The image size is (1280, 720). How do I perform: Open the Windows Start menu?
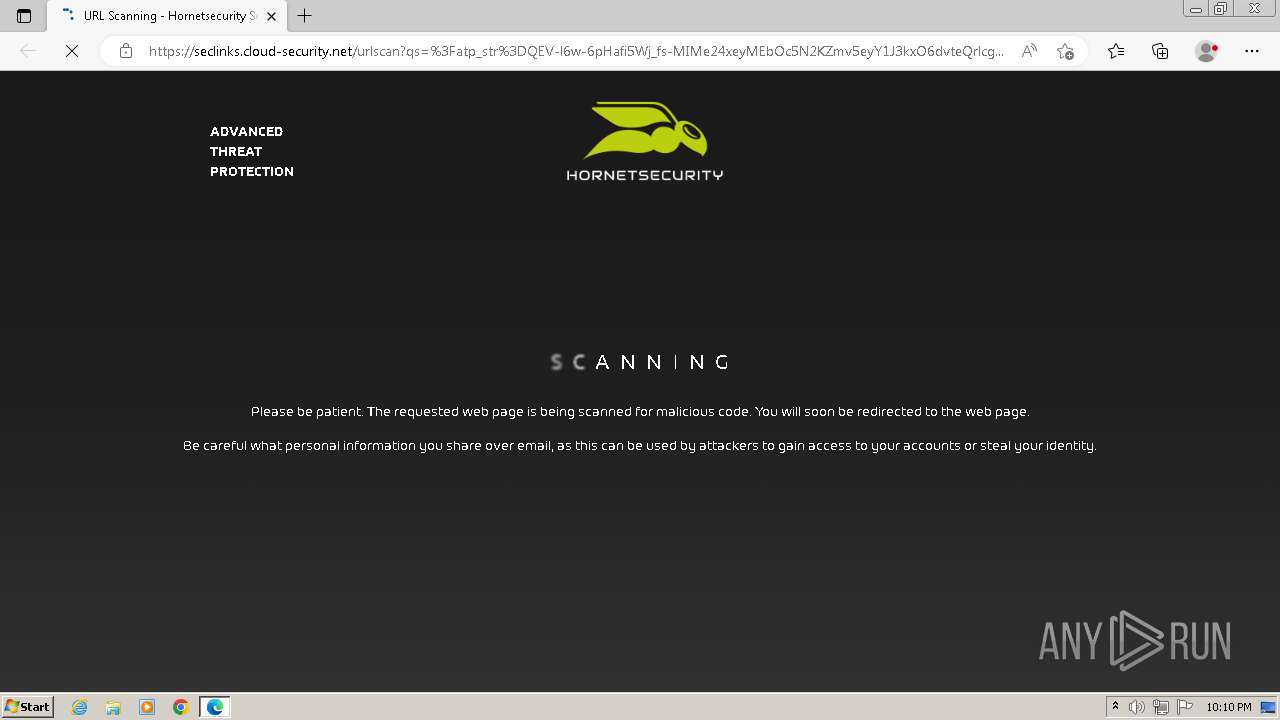point(28,707)
